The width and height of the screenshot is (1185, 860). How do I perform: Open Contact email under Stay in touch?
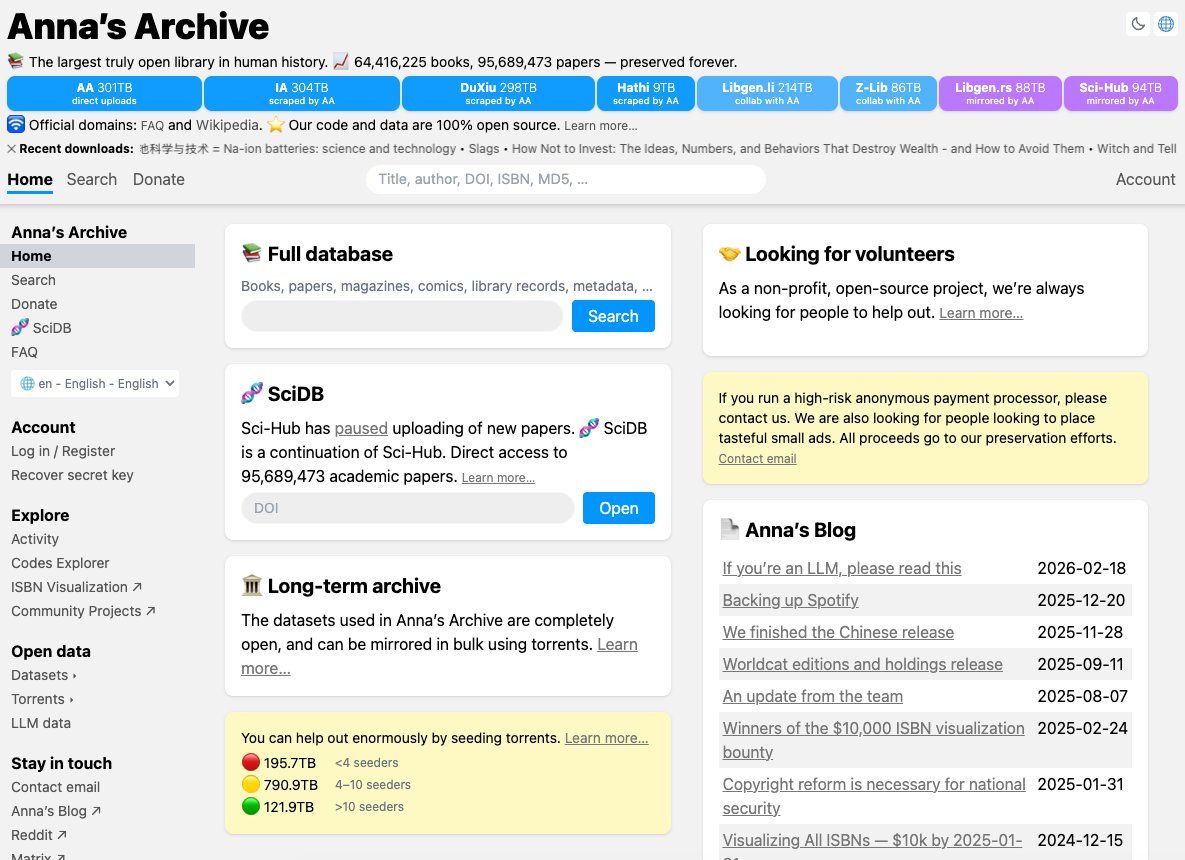click(x=55, y=787)
